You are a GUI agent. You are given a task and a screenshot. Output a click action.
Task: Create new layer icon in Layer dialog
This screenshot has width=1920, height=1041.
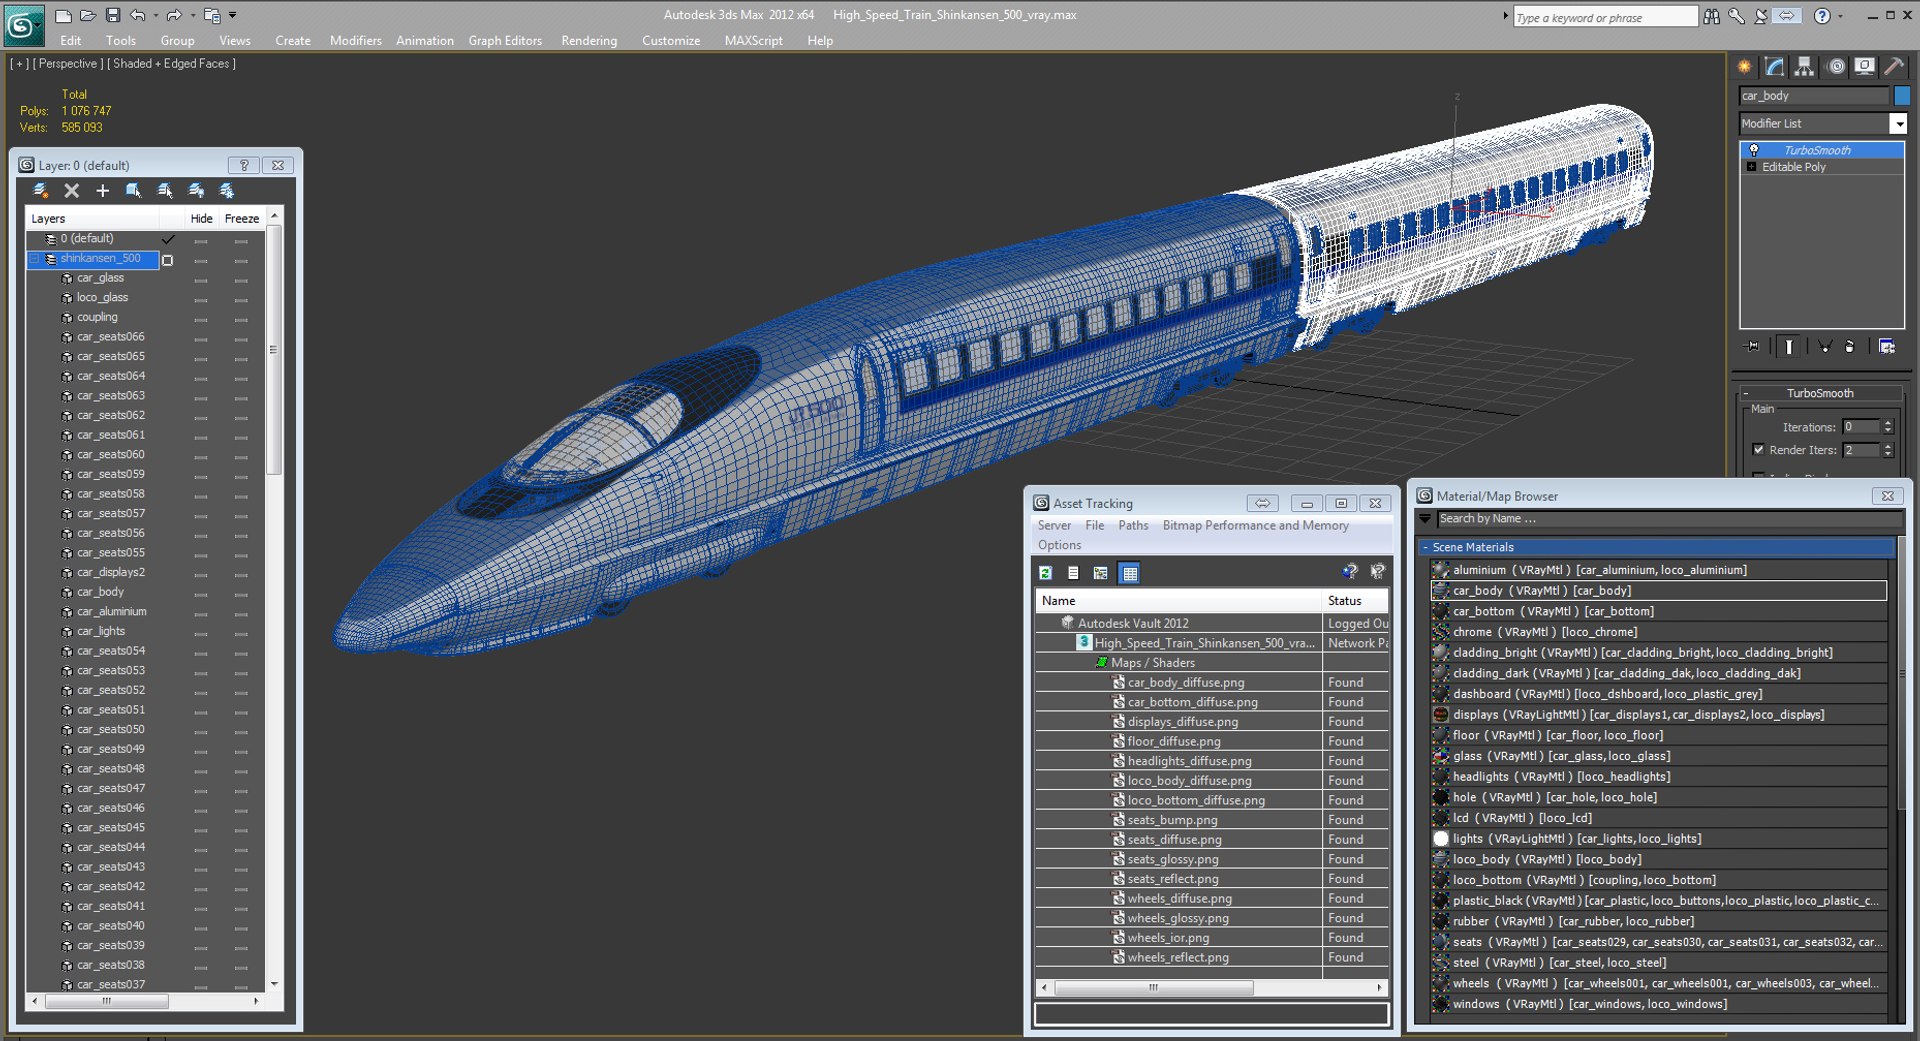point(41,190)
